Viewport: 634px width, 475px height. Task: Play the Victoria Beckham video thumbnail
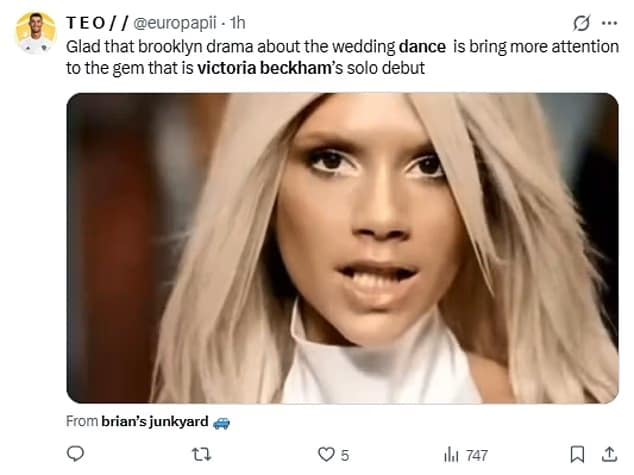coord(342,248)
